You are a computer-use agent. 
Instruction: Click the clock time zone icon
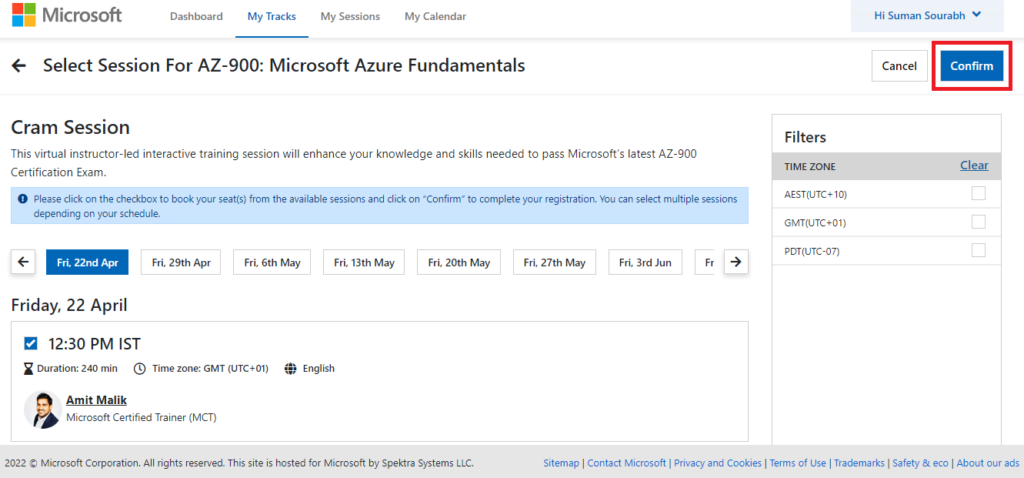140,368
